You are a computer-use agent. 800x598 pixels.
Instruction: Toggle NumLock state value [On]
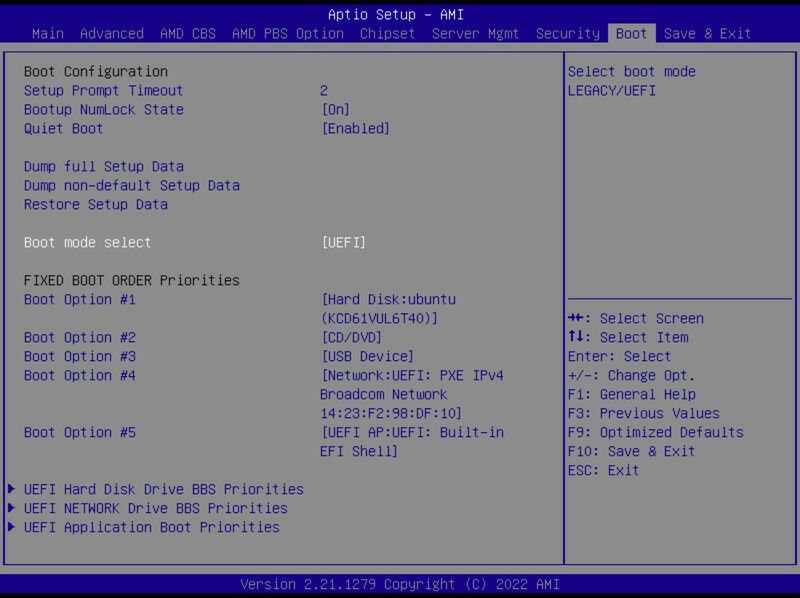point(336,110)
